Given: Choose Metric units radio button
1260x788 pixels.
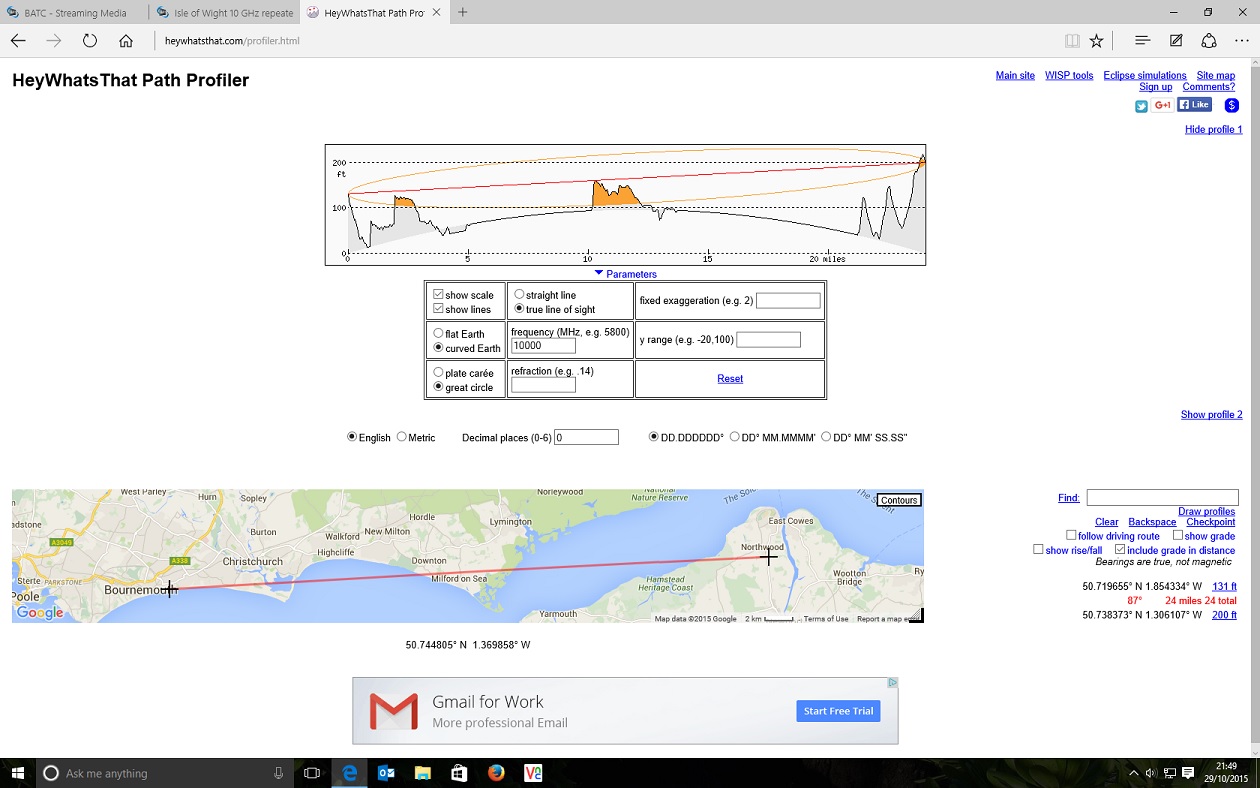Looking at the screenshot, I should pyautogui.click(x=402, y=437).
